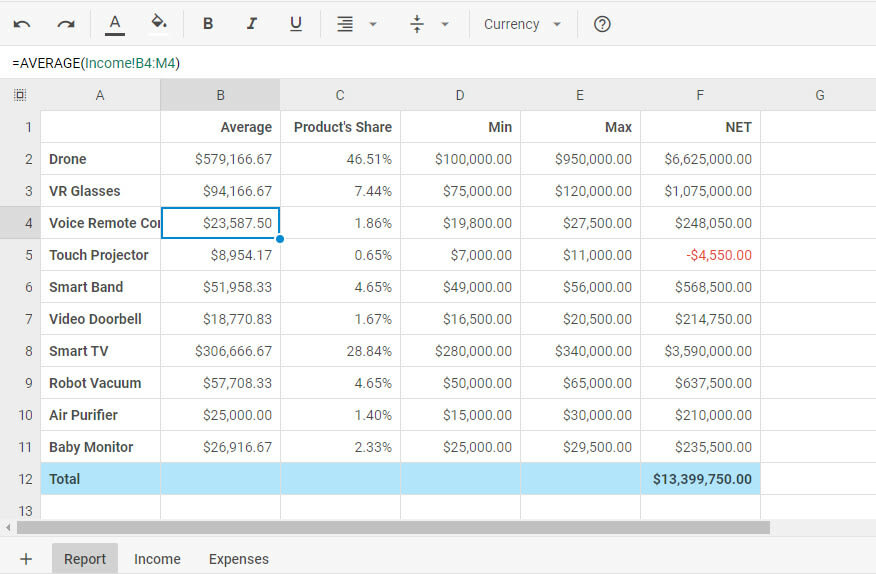Open the fill color bucket tool

pos(159,24)
